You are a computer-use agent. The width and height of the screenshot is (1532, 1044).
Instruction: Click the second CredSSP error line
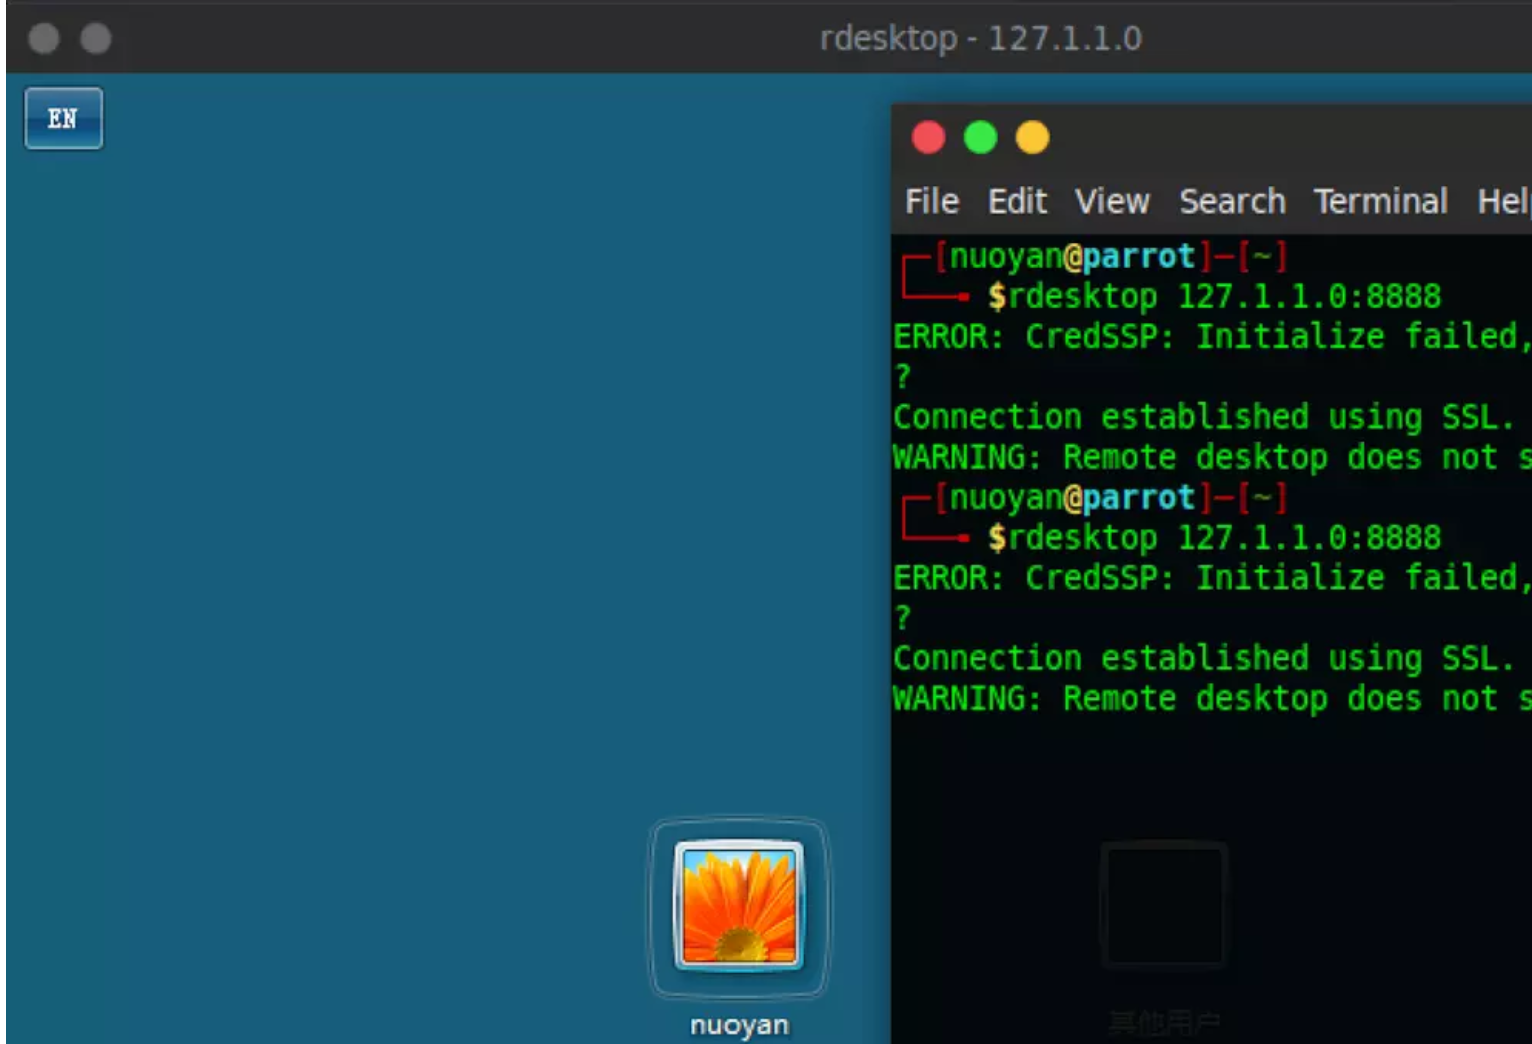click(x=1212, y=577)
